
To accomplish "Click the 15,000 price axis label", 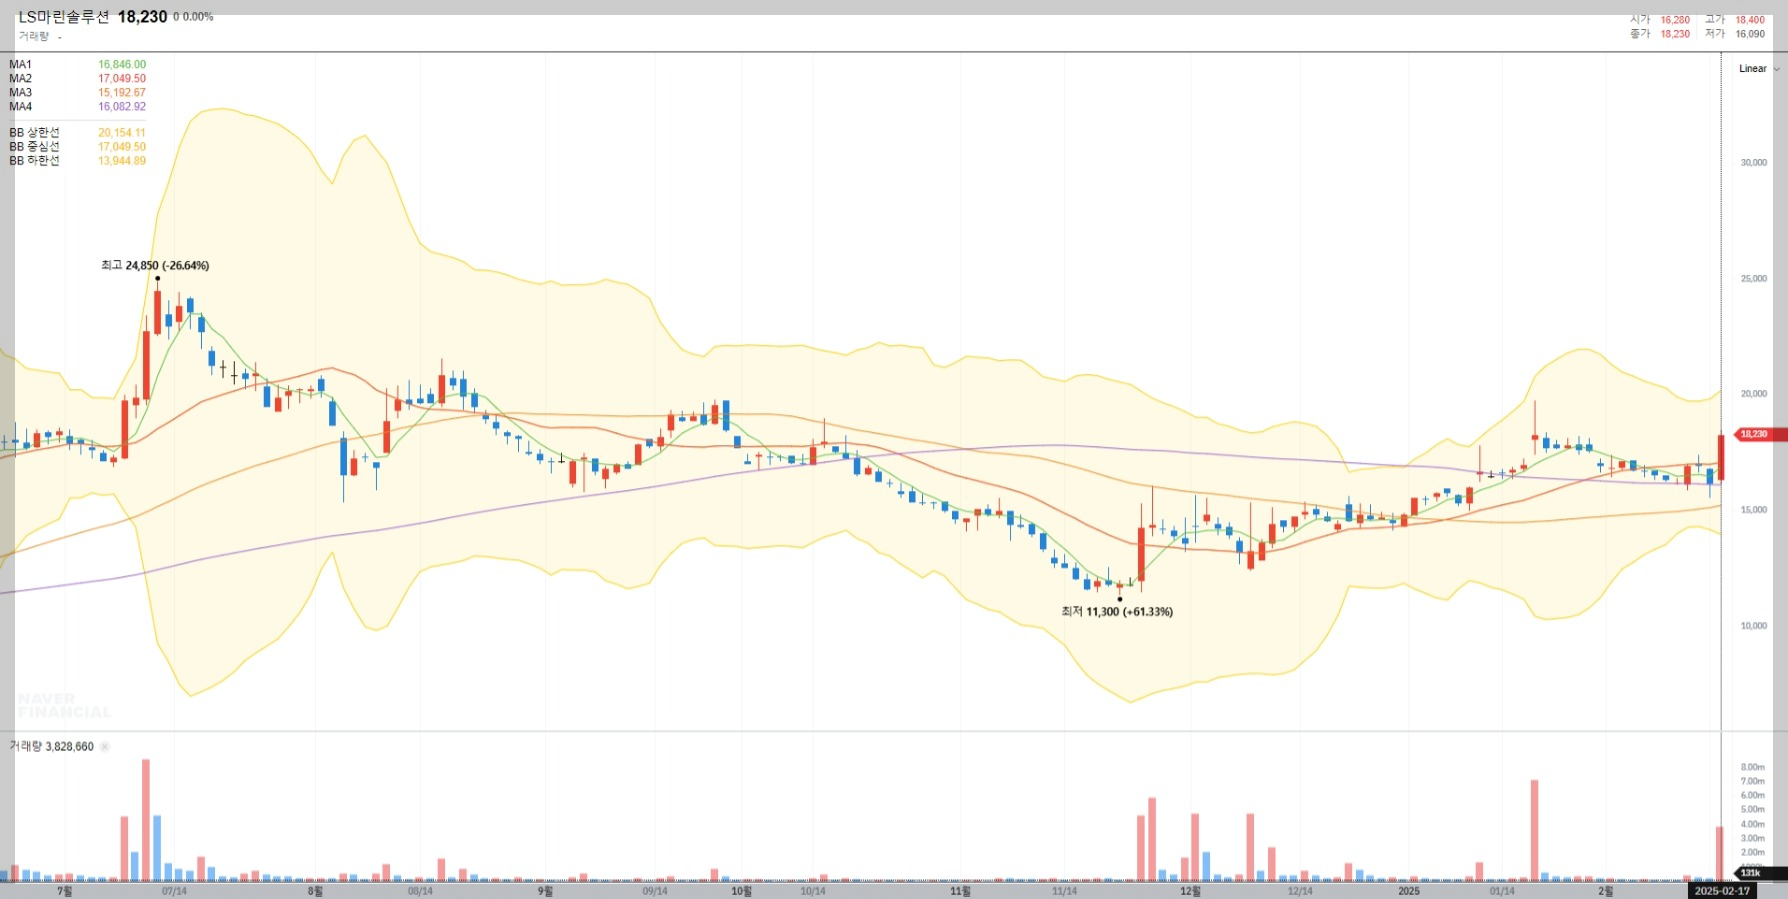I will 1753,510.
